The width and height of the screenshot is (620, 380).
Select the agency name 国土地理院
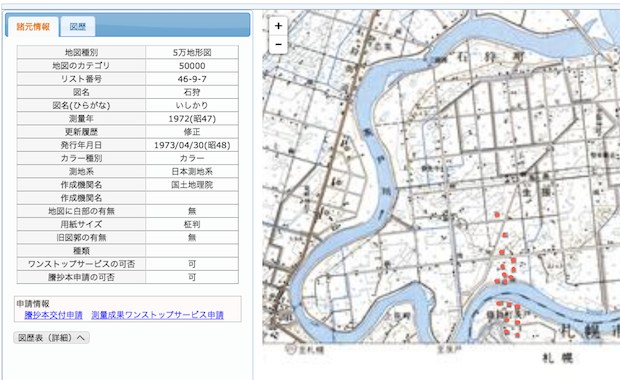(x=192, y=185)
